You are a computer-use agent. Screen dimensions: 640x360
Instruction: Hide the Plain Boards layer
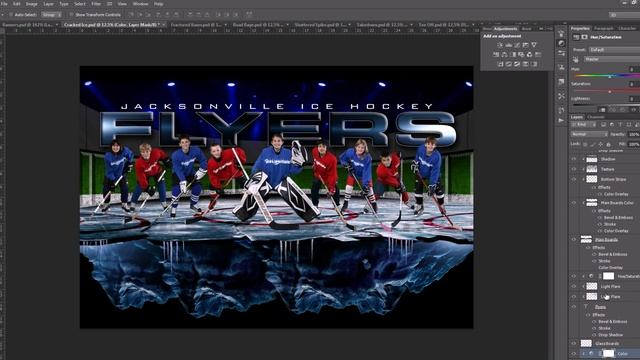click(x=573, y=240)
